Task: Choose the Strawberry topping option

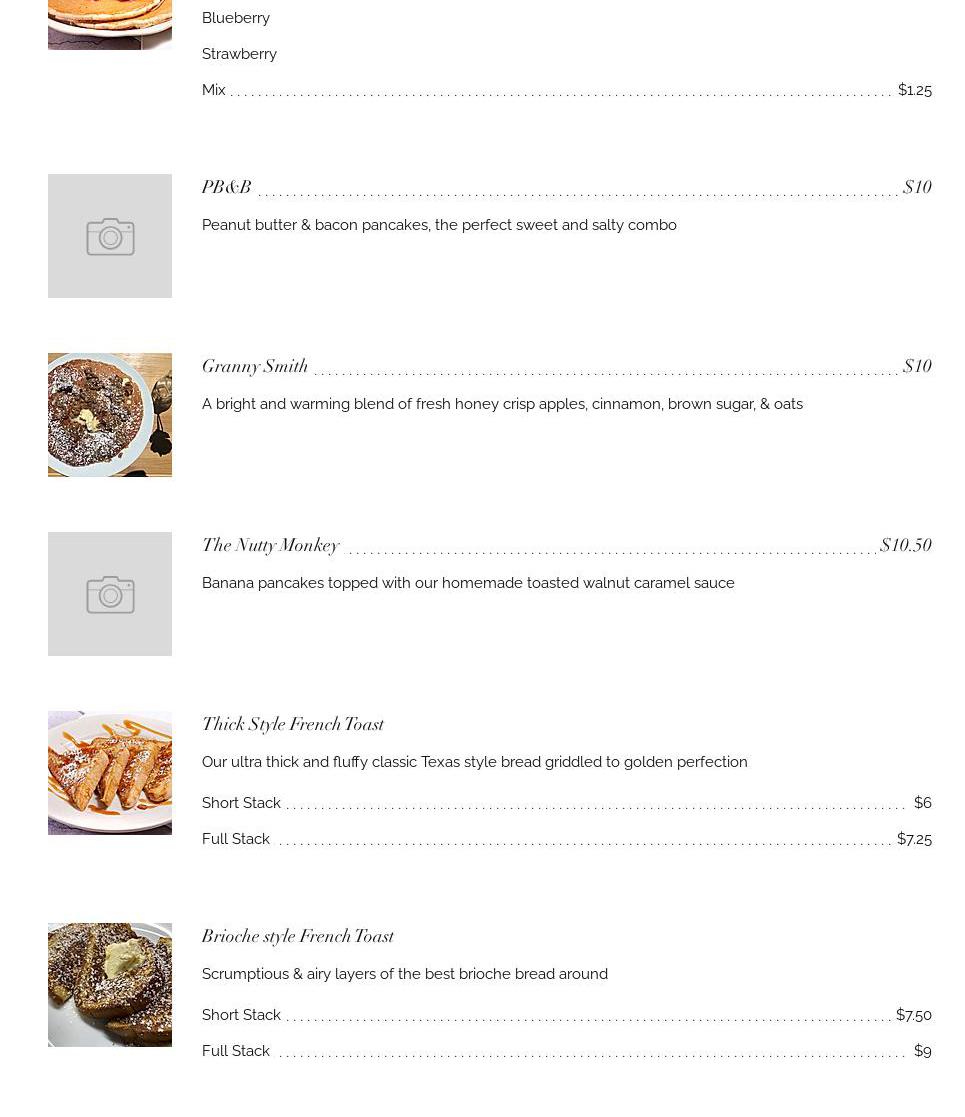Action: pos(240,54)
